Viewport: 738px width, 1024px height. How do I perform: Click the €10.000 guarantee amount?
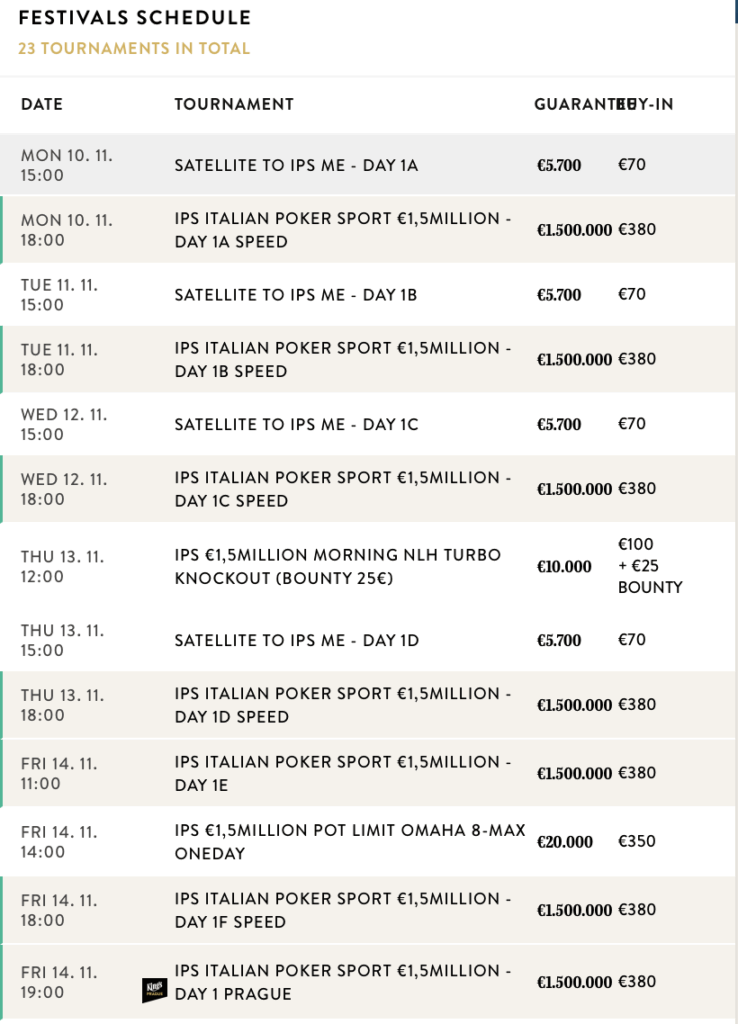click(x=564, y=567)
